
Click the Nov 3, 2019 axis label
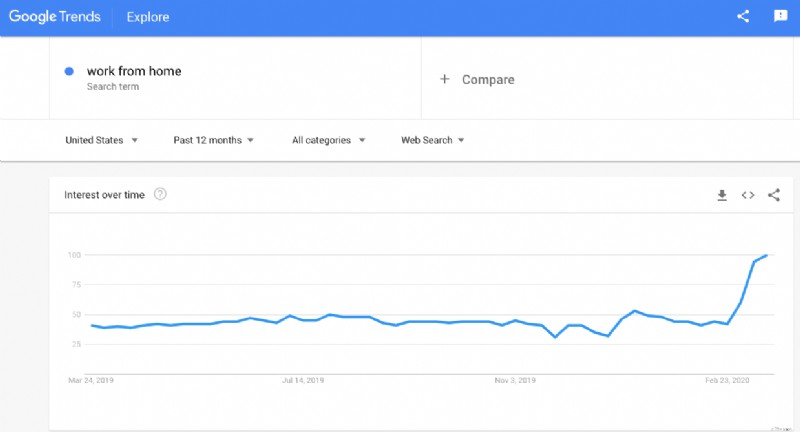tap(515, 380)
